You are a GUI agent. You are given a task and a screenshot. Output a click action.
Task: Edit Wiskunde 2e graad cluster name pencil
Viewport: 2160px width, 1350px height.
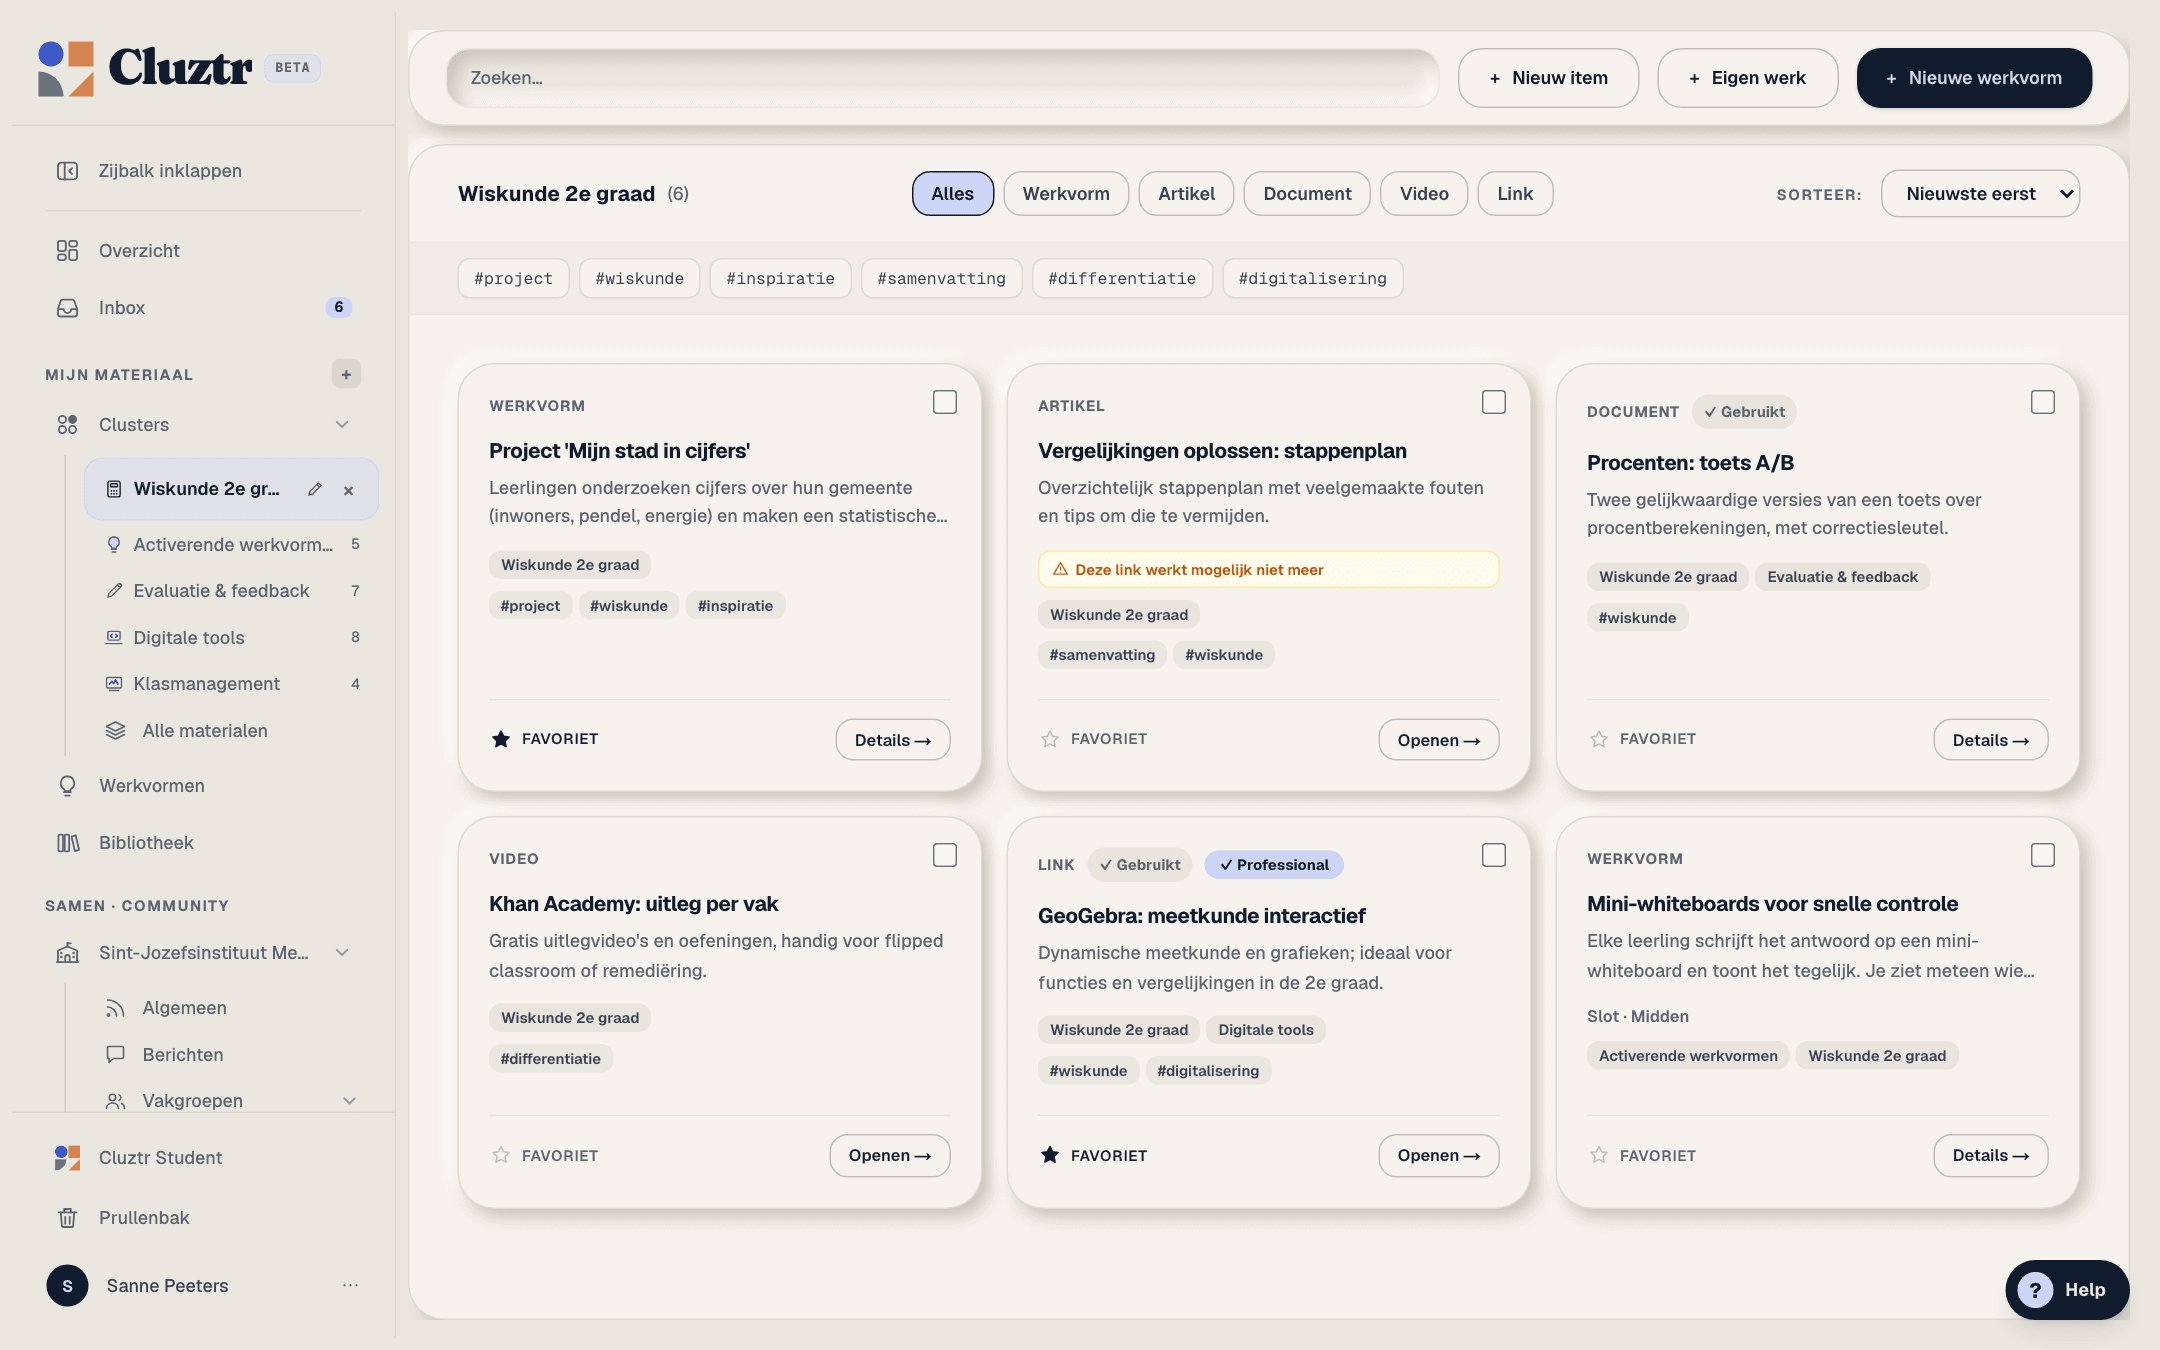(x=315, y=489)
